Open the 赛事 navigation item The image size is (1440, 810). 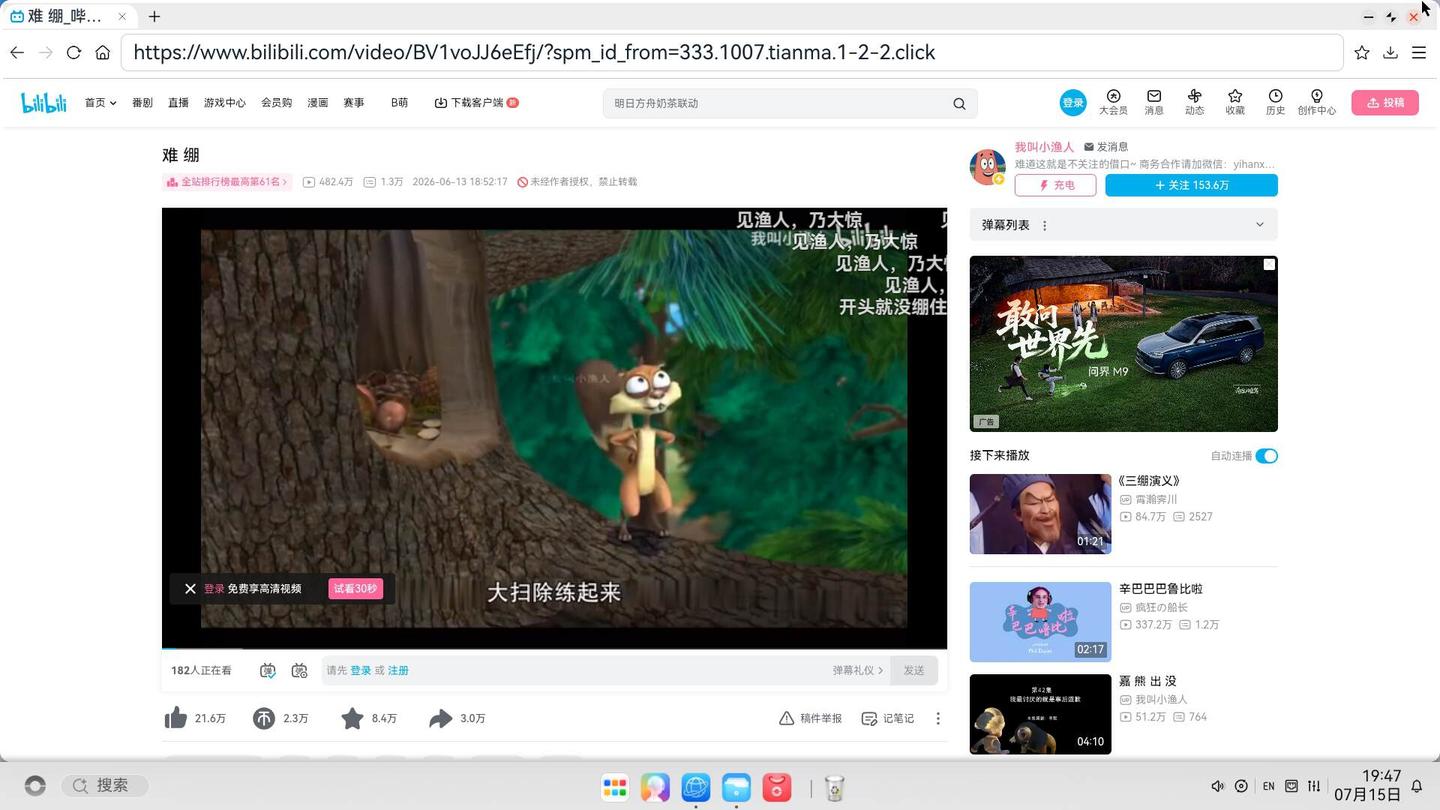(x=353, y=103)
